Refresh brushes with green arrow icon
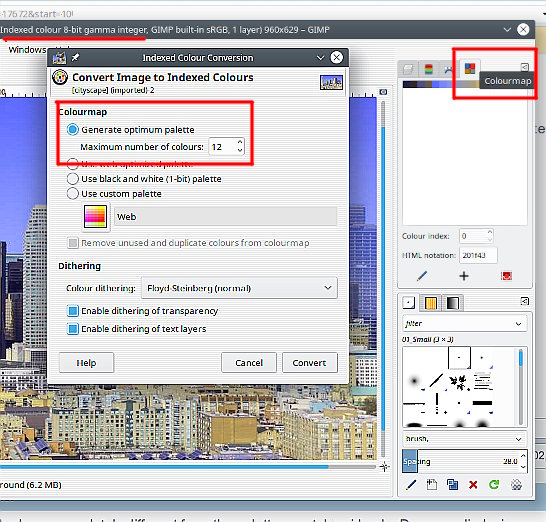546x522 pixels. [x=494, y=484]
